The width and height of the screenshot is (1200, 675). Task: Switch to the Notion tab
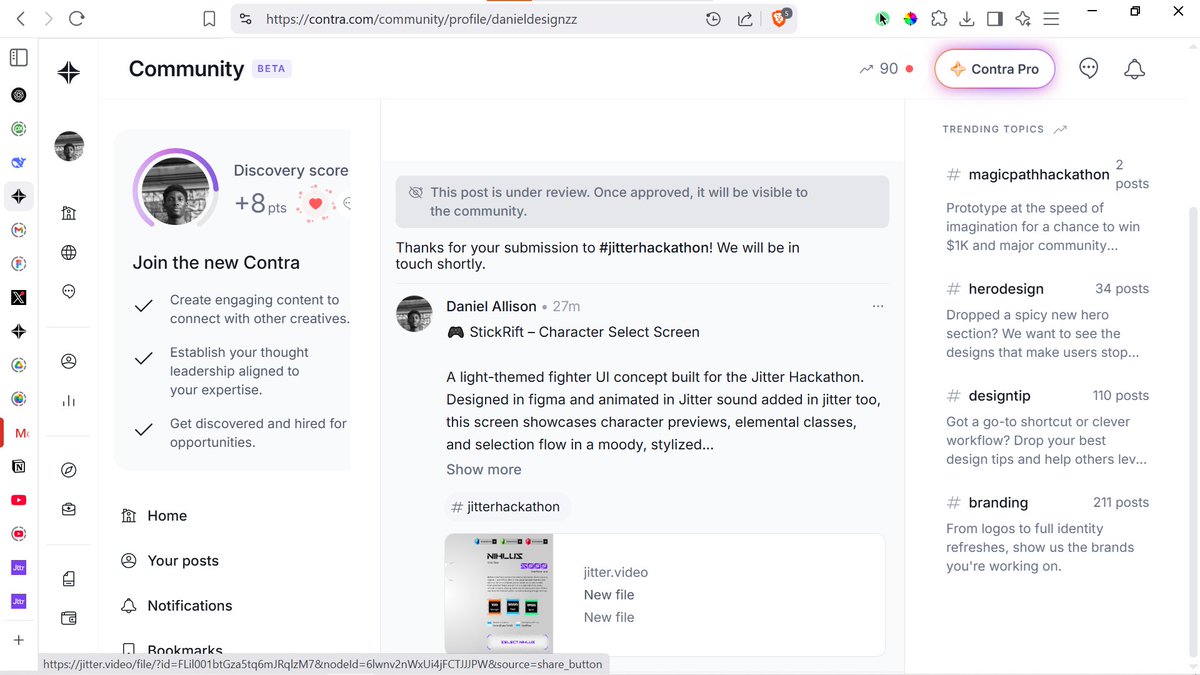coord(18,467)
